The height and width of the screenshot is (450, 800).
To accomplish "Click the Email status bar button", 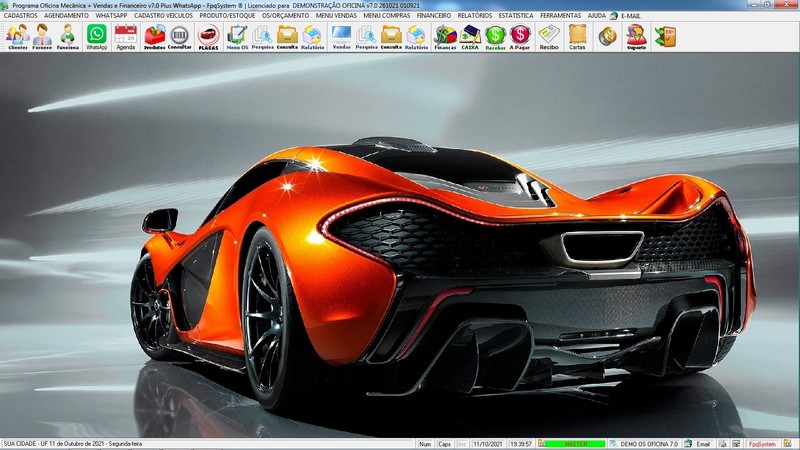I will click(703, 444).
